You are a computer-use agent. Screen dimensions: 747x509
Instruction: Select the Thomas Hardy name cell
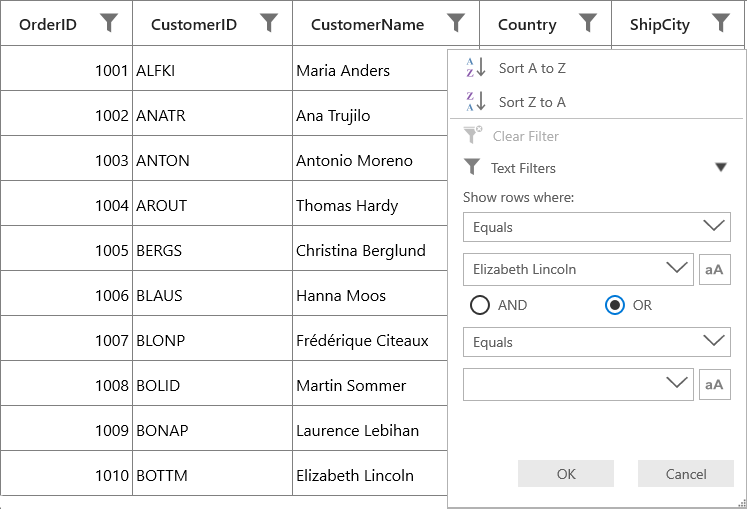[370, 203]
